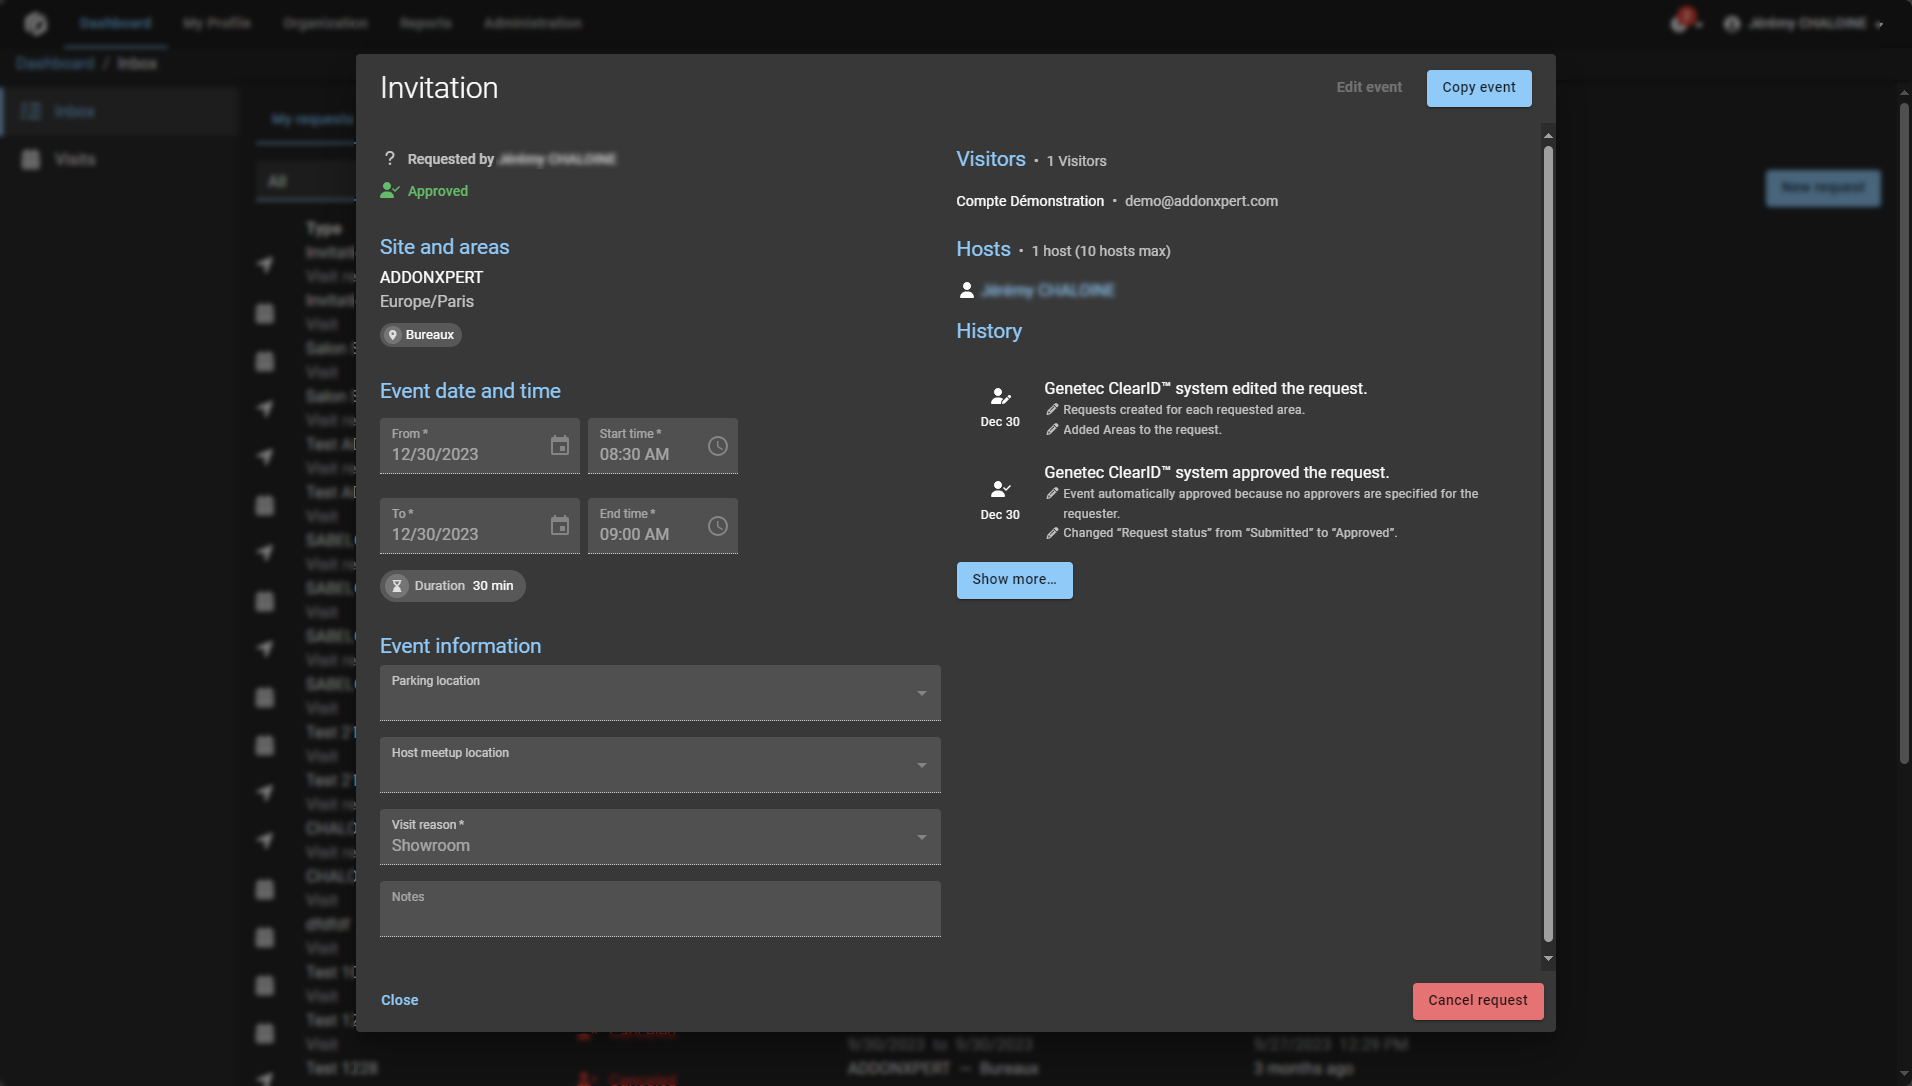Click Edit event in the header

1369,88
